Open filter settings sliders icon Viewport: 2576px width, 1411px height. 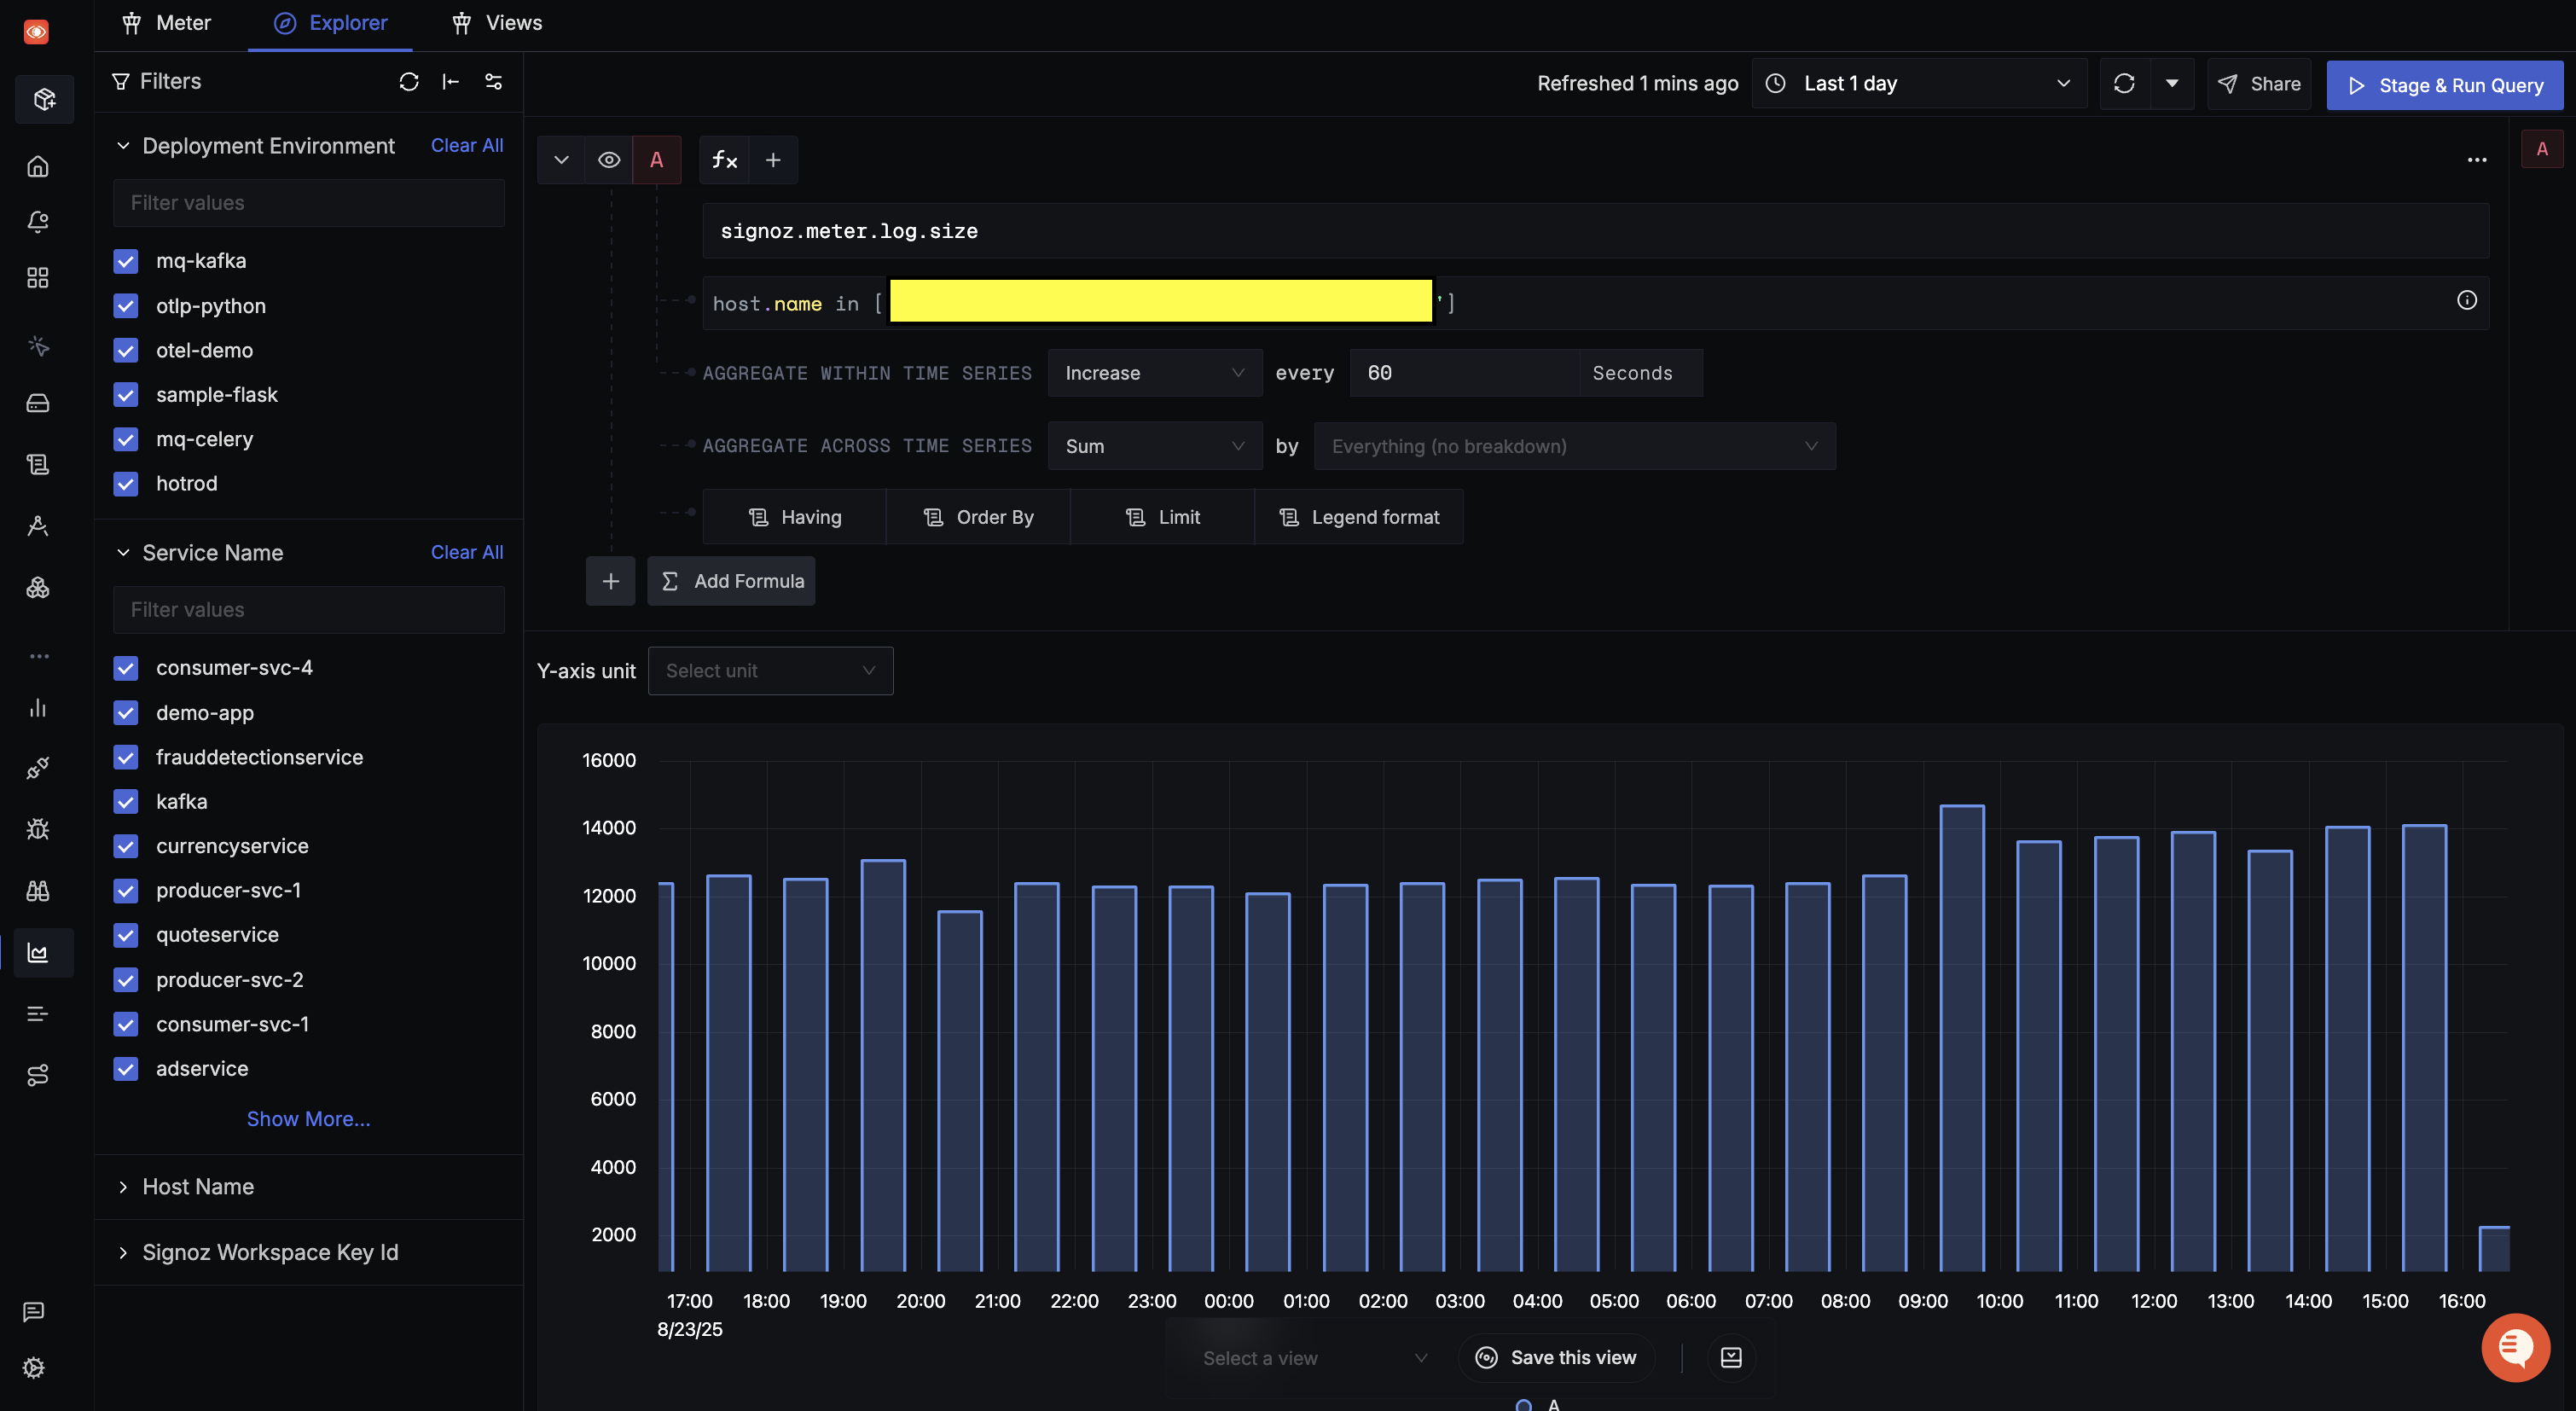(494, 82)
